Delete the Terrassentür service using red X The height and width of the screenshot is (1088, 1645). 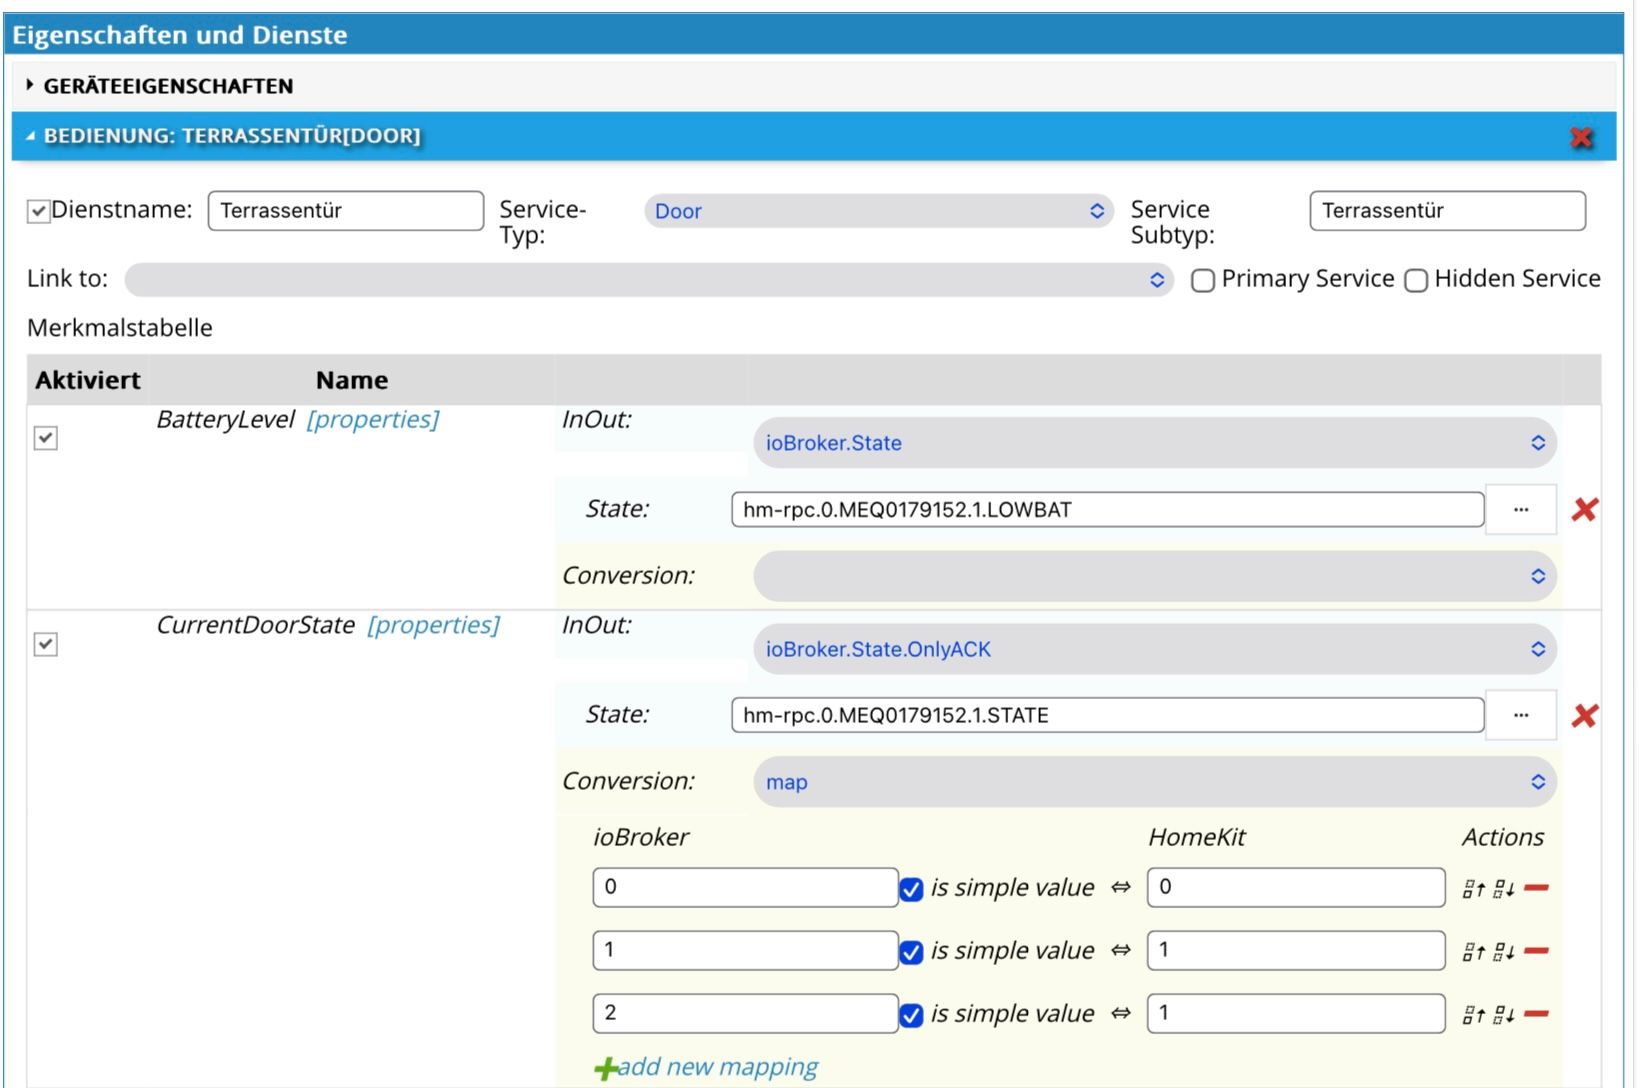1581,137
